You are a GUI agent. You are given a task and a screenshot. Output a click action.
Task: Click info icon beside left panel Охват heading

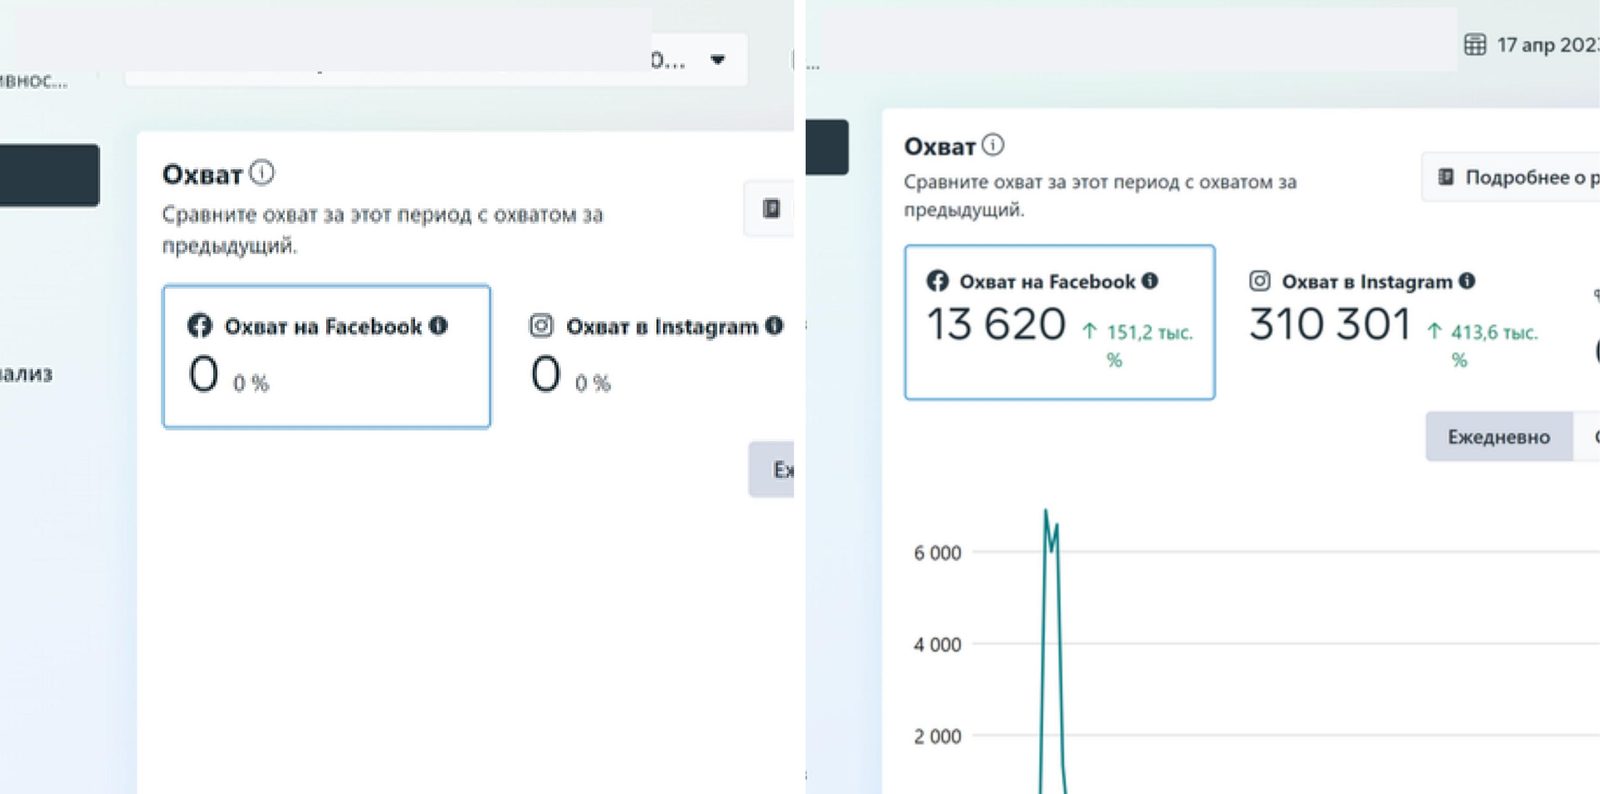pos(261,173)
